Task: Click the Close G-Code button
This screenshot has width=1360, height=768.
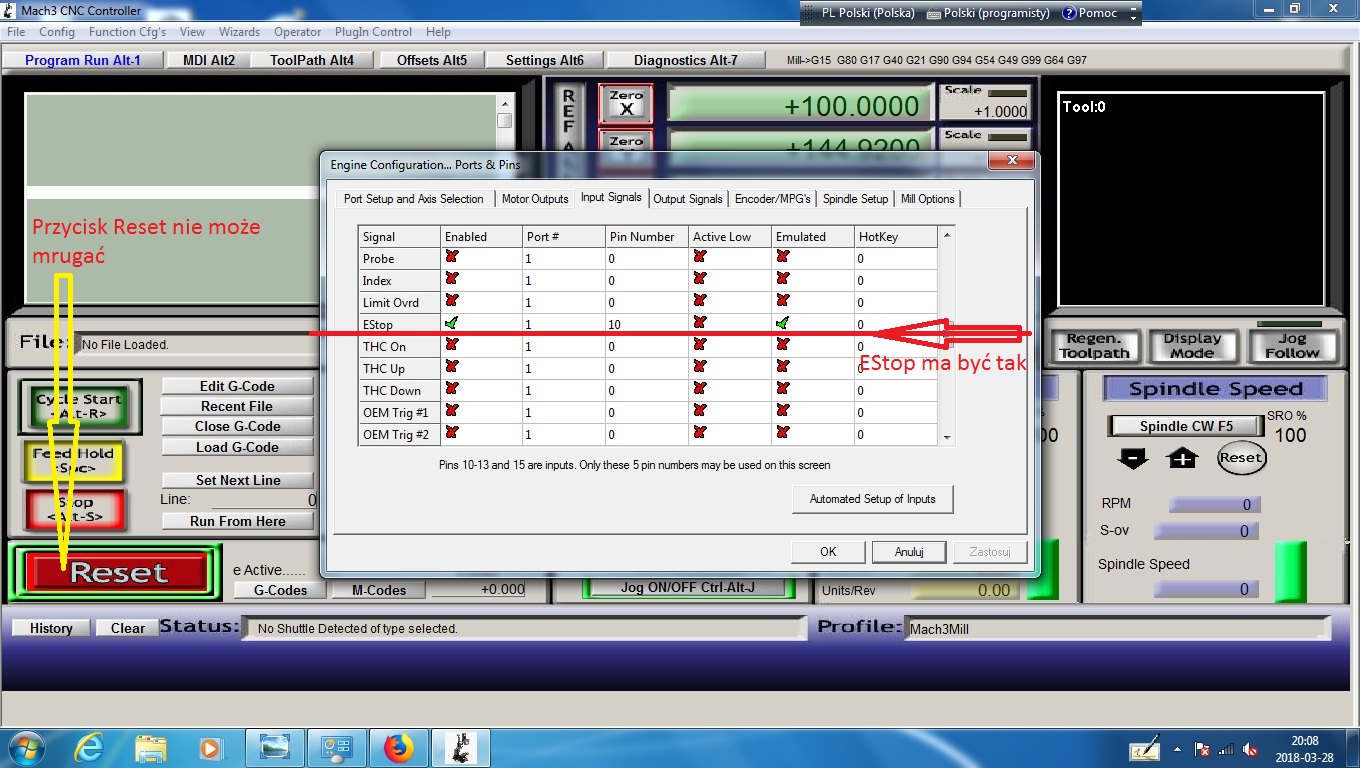Action: (x=237, y=426)
